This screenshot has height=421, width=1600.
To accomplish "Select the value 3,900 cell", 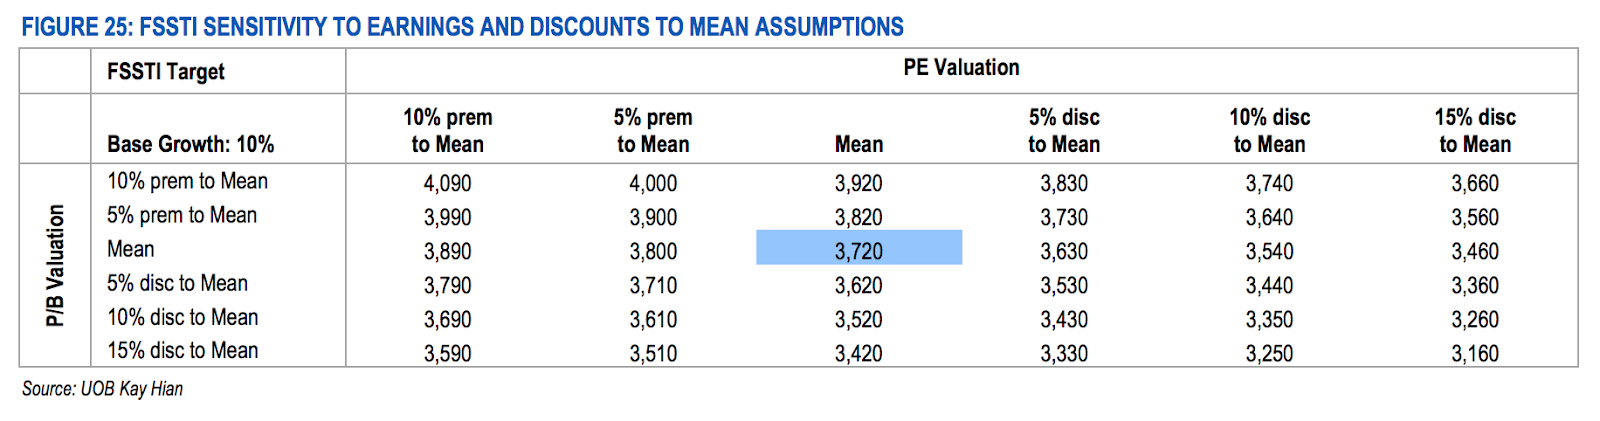I will click(653, 218).
